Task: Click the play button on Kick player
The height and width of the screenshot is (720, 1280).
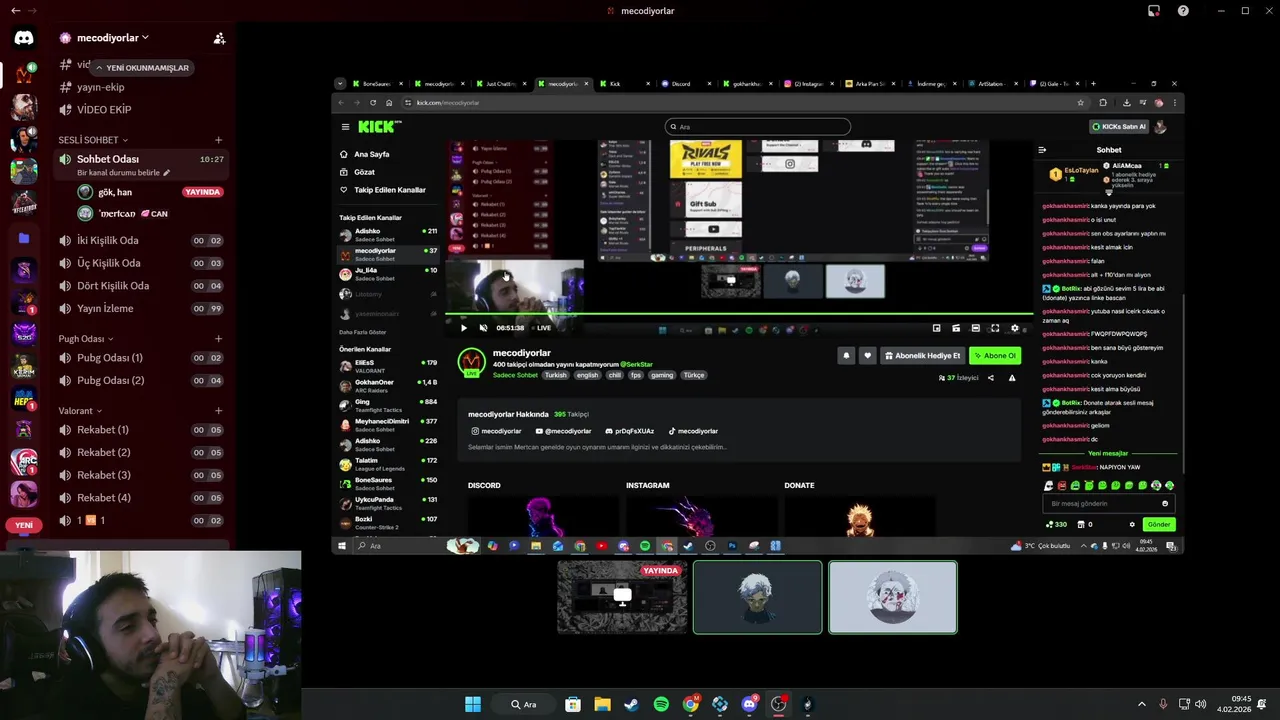Action: 463,328
